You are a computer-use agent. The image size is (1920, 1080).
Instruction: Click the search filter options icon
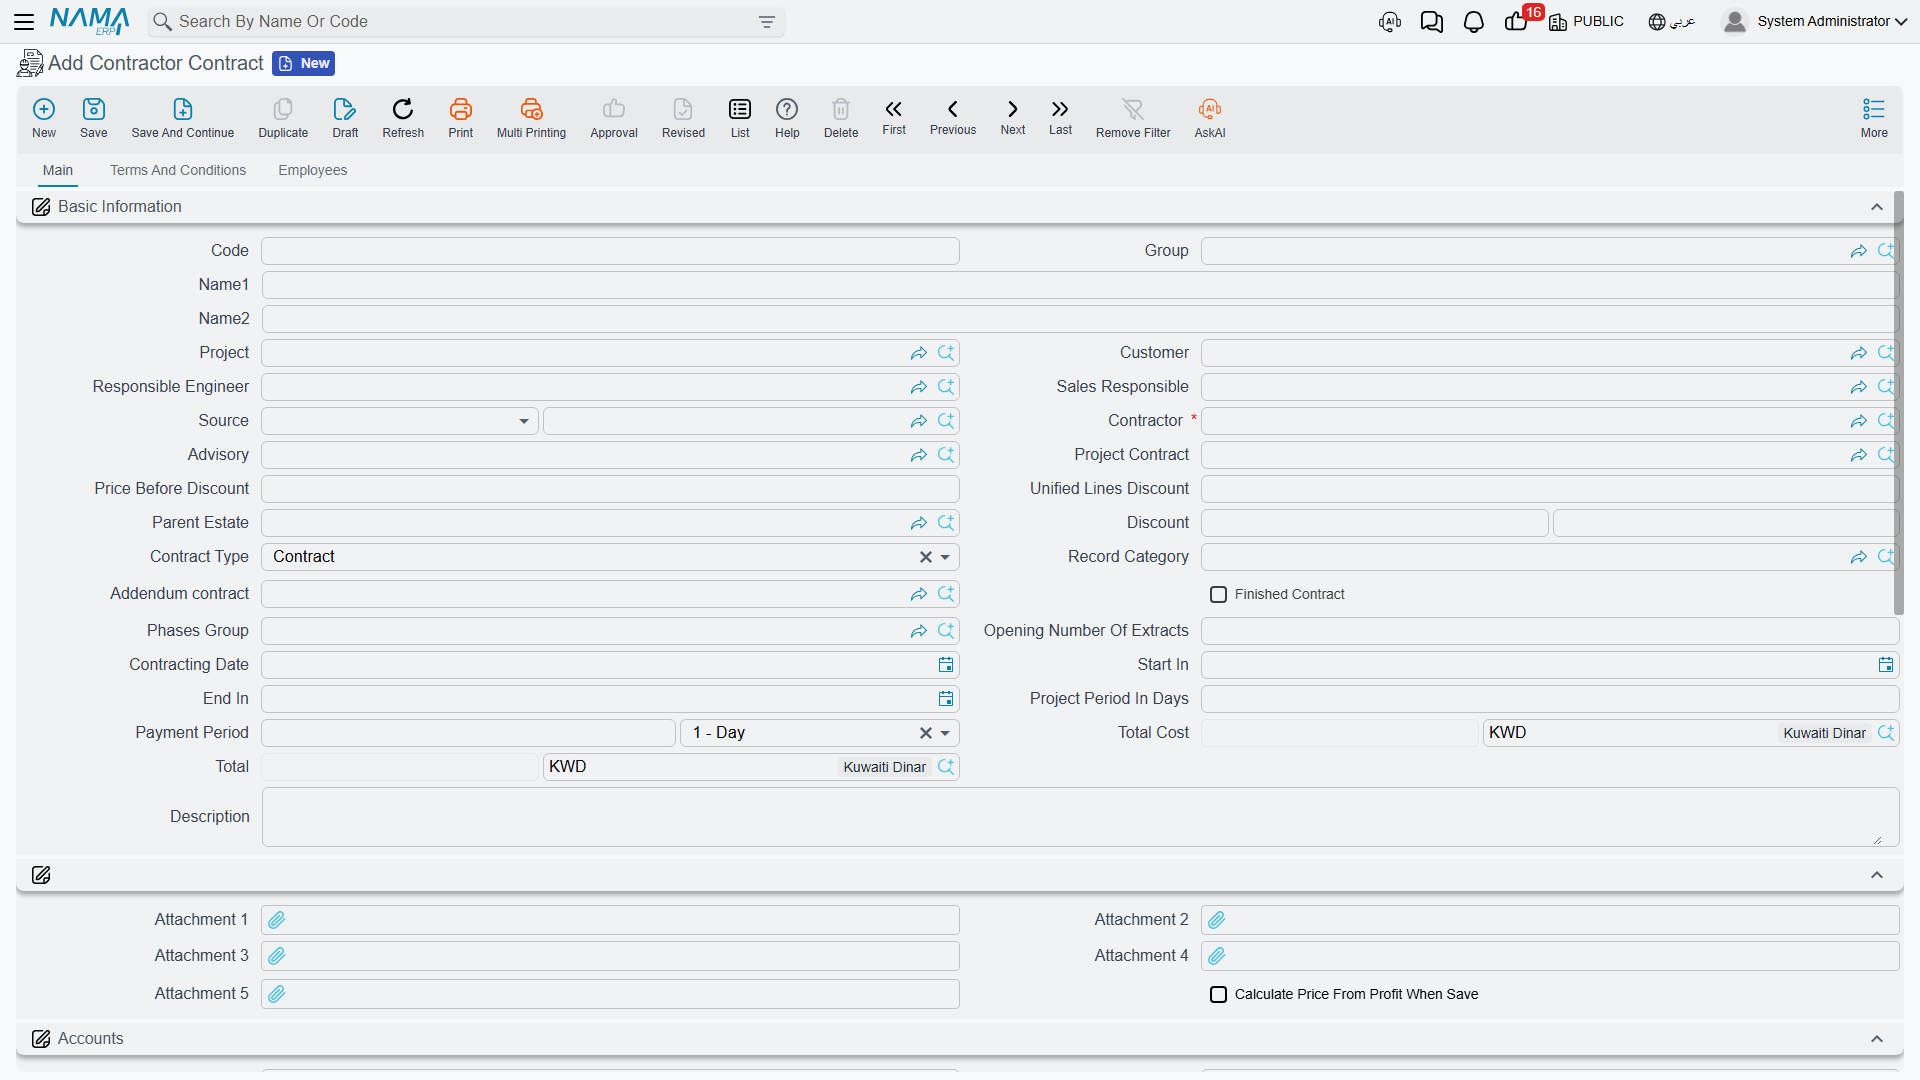coord(767,22)
